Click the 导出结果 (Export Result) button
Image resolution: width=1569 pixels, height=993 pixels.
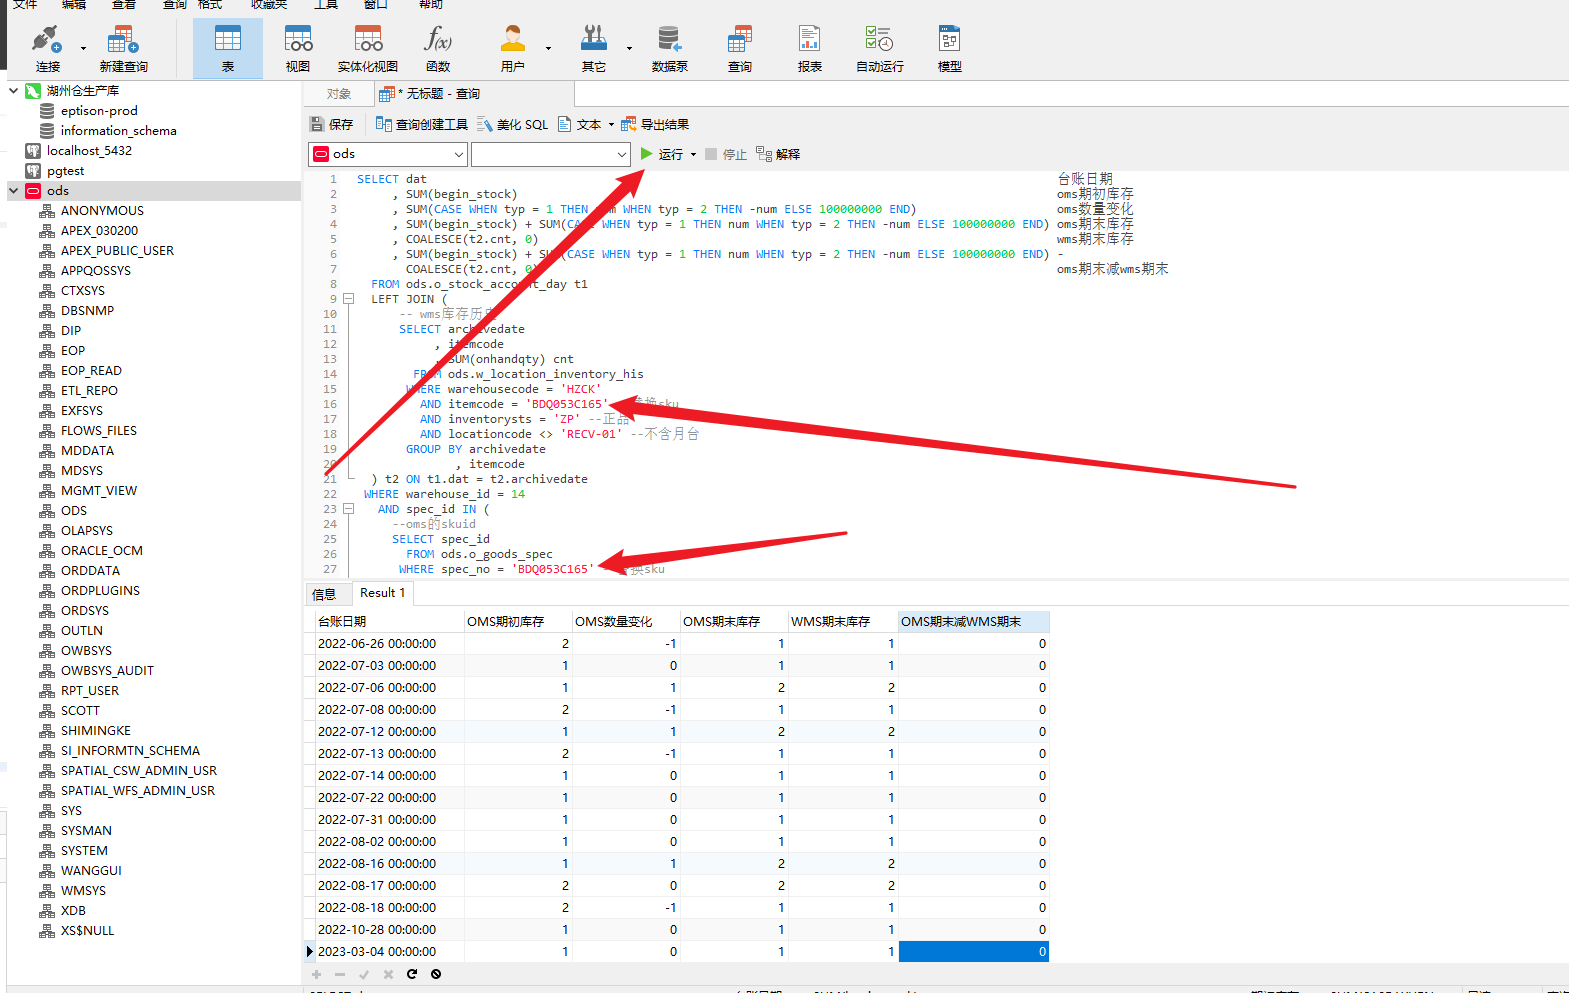tap(655, 125)
